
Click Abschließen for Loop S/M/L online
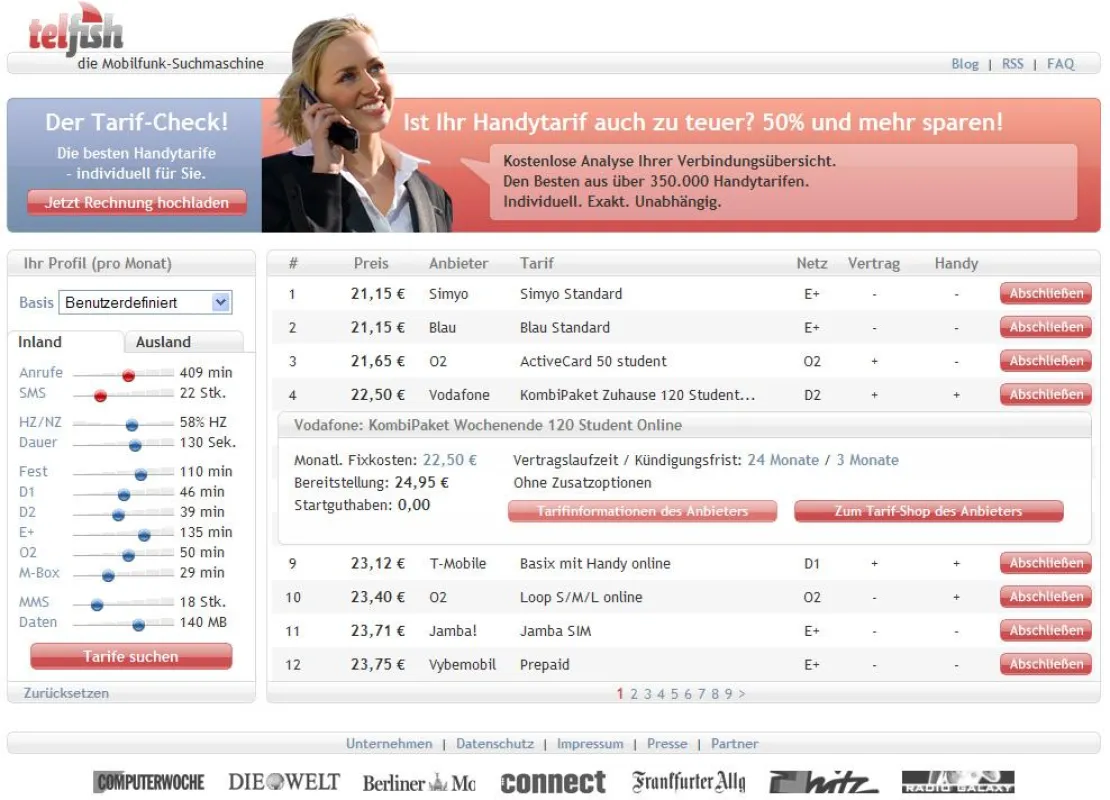click(x=1046, y=597)
